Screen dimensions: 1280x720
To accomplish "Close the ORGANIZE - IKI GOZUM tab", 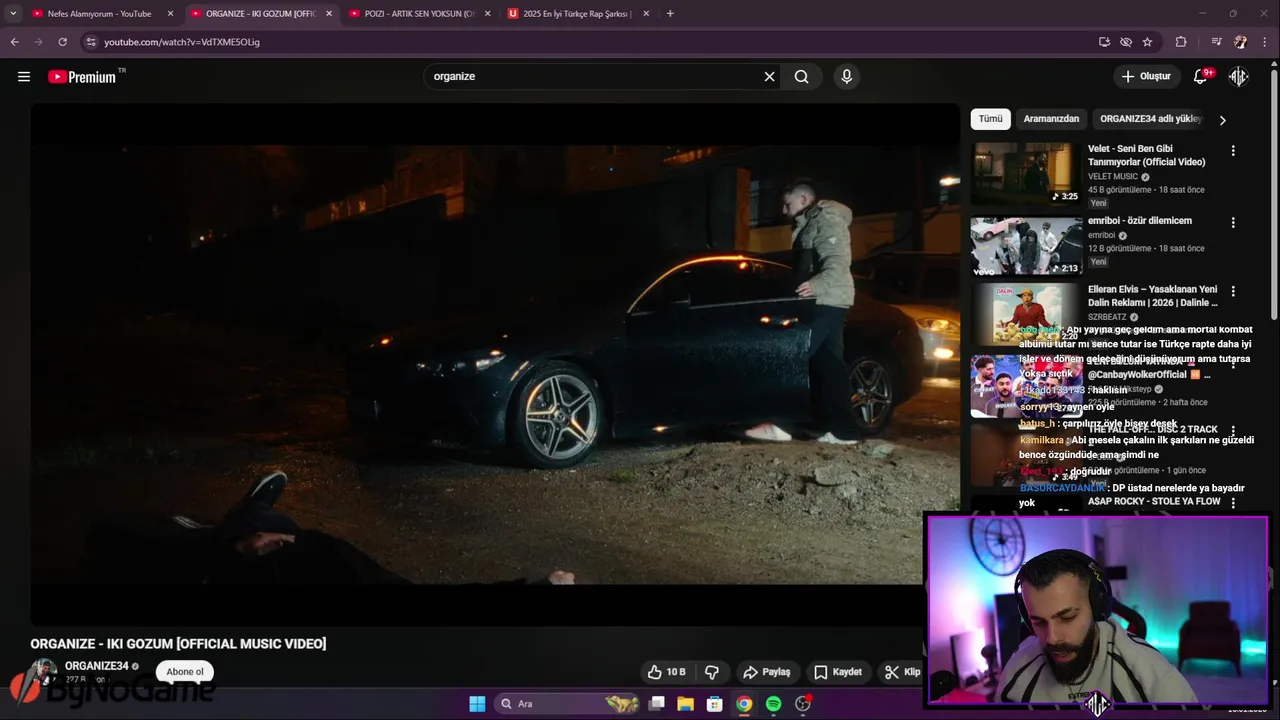I will tap(329, 14).
